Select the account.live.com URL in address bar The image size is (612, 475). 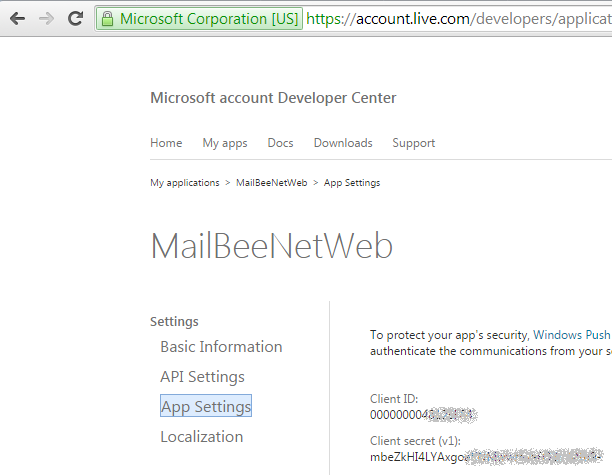point(459,19)
